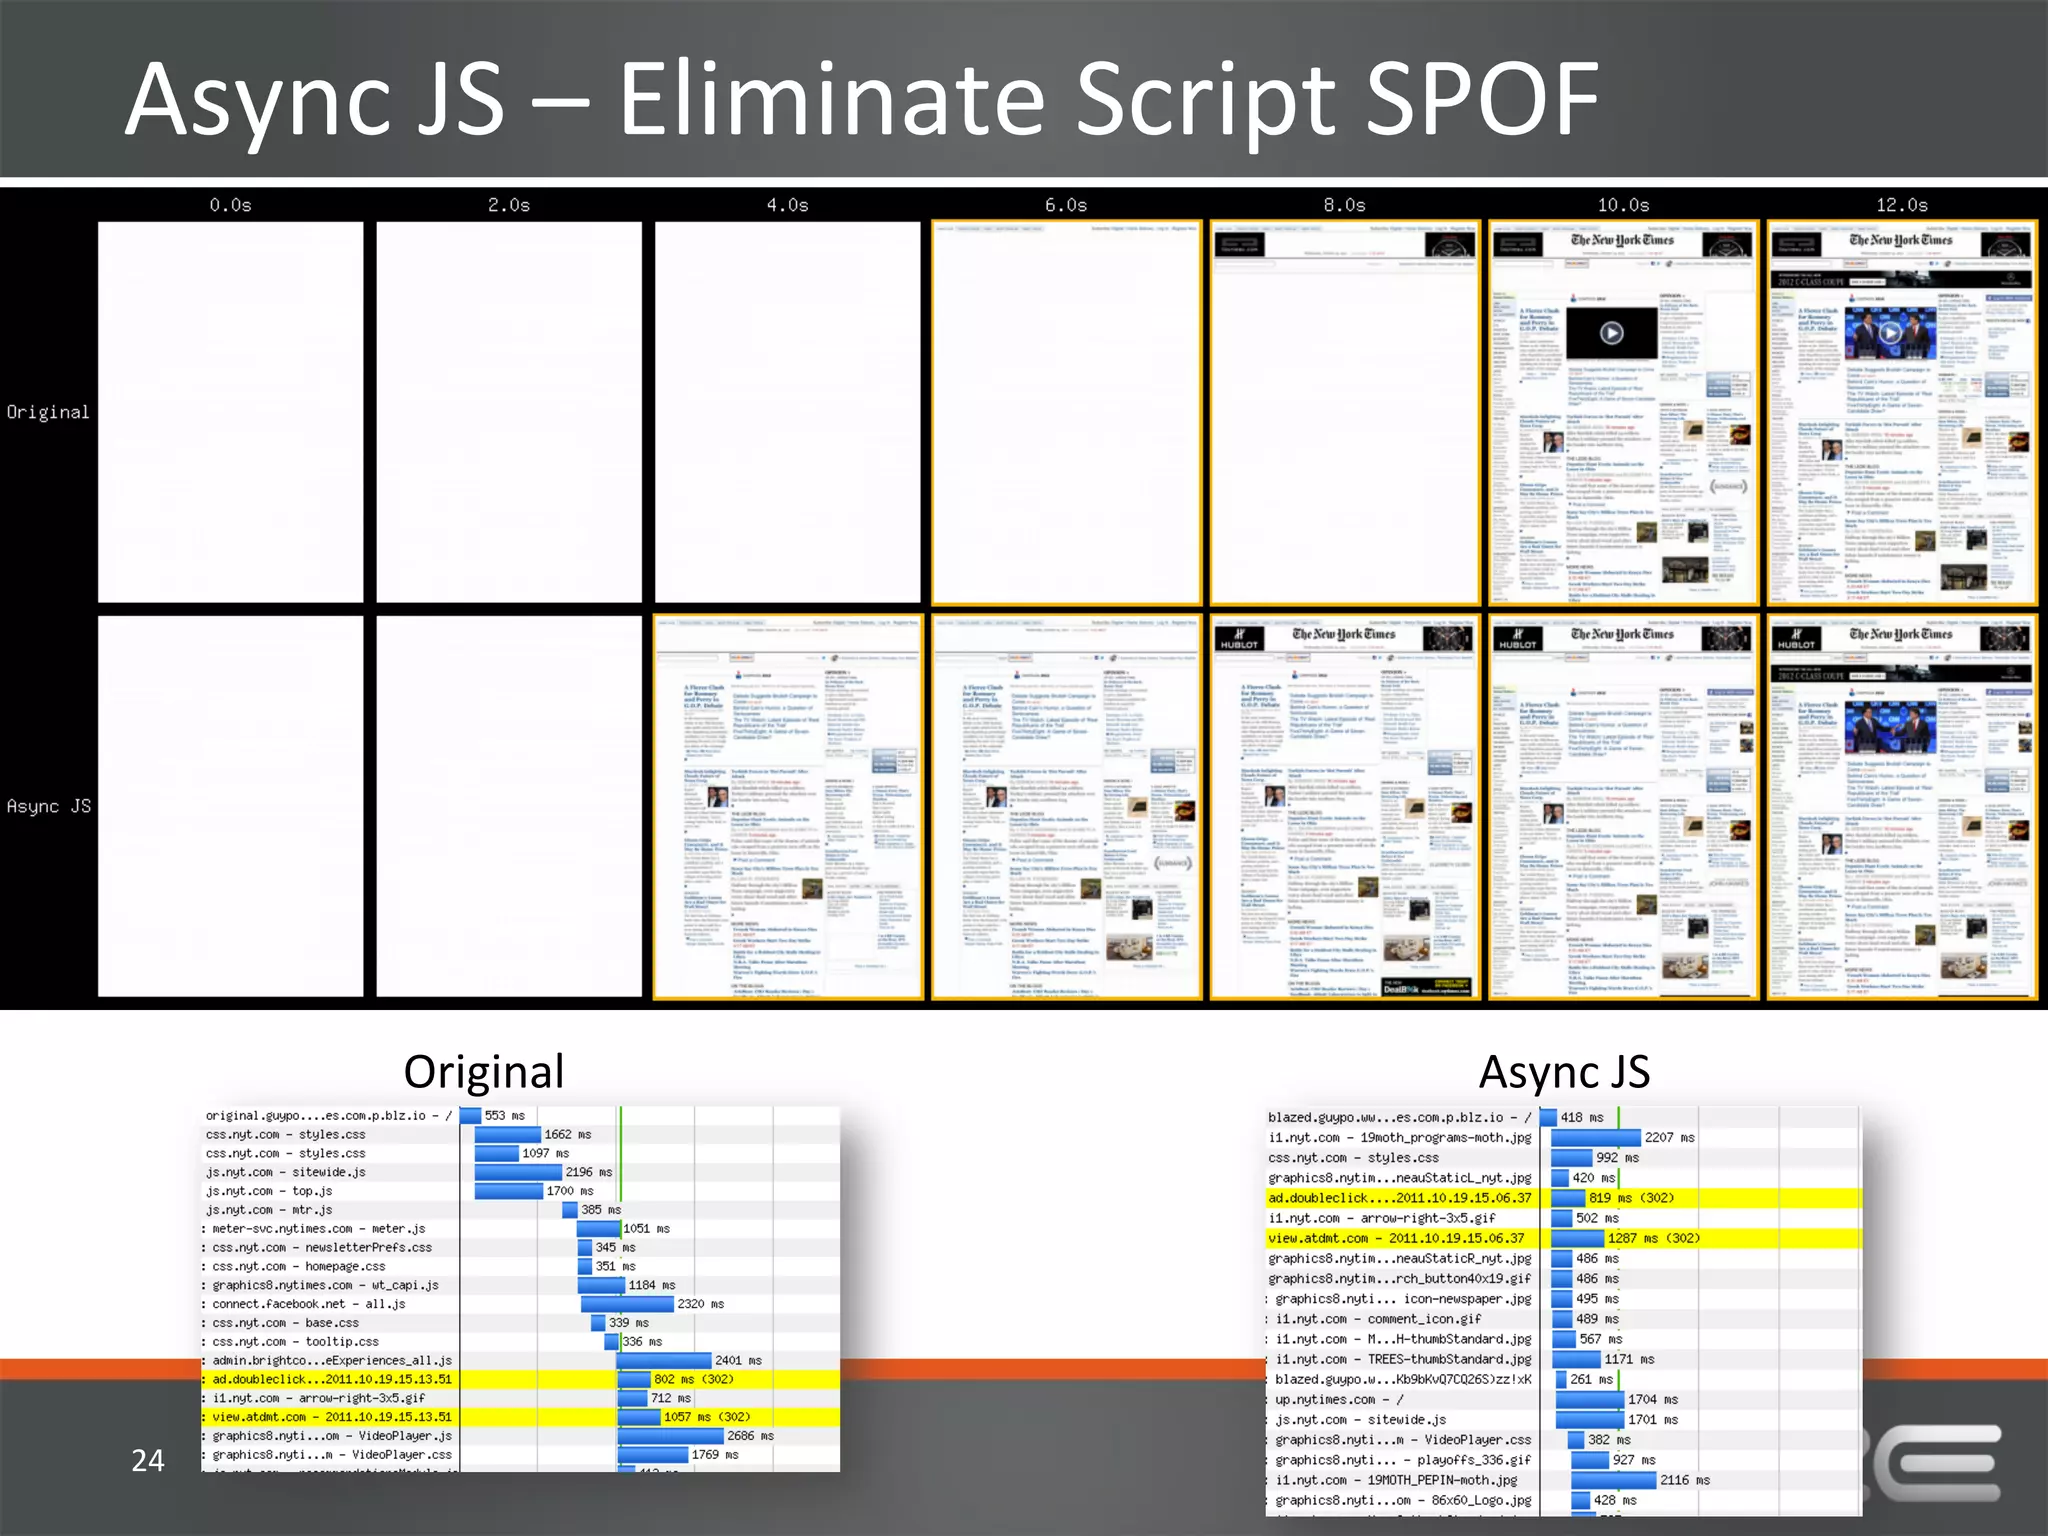Click the 12.0s time label above the filmstrip
This screenshot has width=2048, height=1536.
pos(1902,205)
